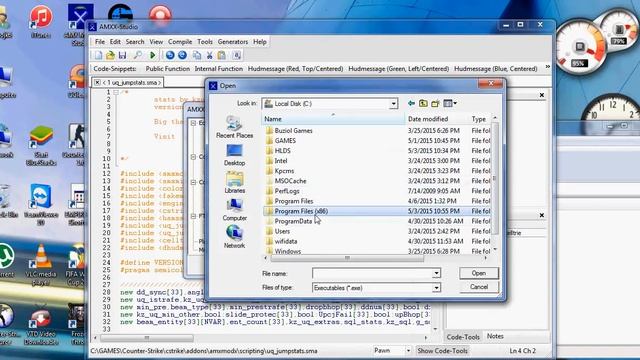Click the blue Undo arrow icon
Viewport: 640px width, 360px height.
[x=170, y=55]
